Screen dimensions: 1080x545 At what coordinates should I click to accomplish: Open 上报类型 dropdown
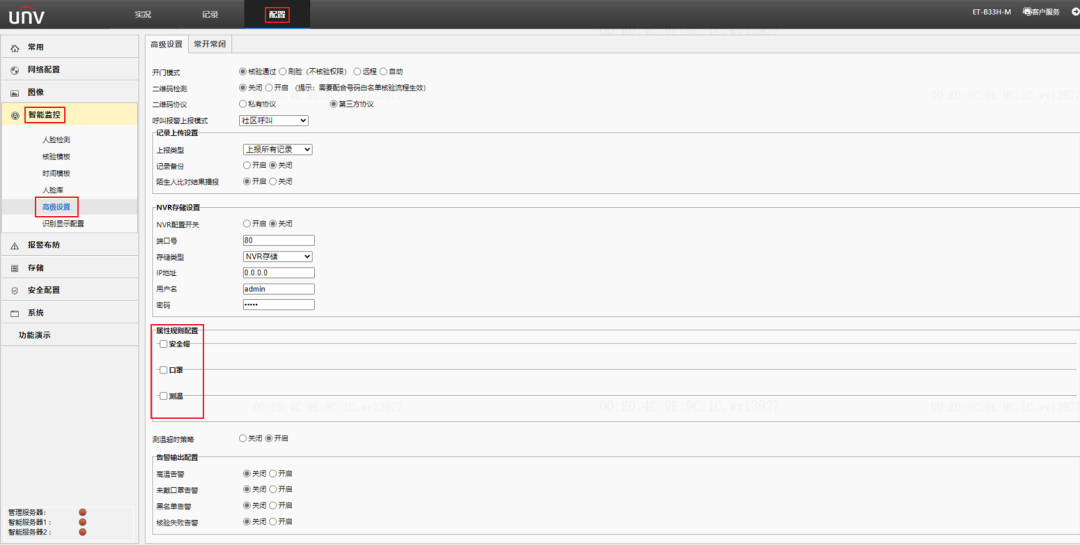pyautogui.click(x=278, y=150)
